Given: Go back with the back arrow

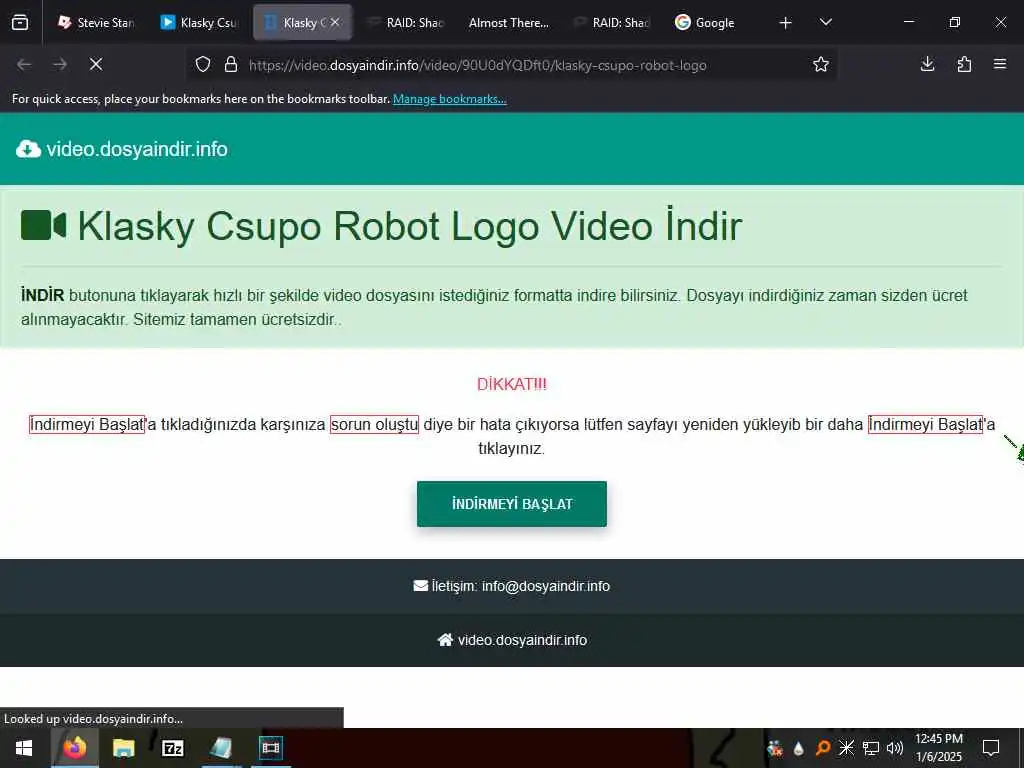Looking at the screenshot, I should 24,64.
